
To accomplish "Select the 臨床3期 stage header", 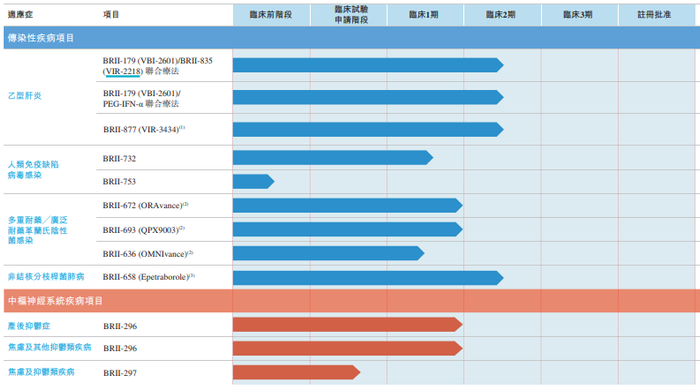I will coord(579,15).
